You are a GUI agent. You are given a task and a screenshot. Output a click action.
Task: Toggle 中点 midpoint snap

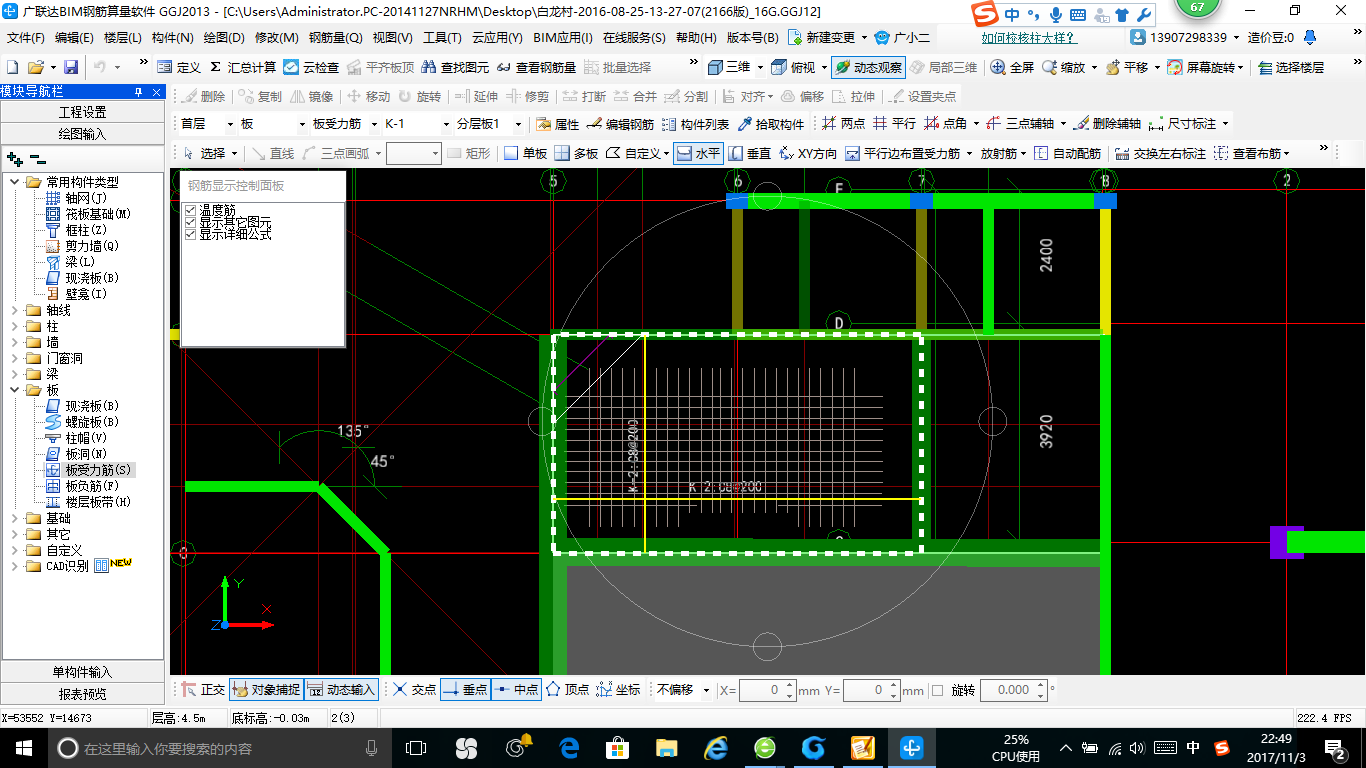(x=516, y=690)
